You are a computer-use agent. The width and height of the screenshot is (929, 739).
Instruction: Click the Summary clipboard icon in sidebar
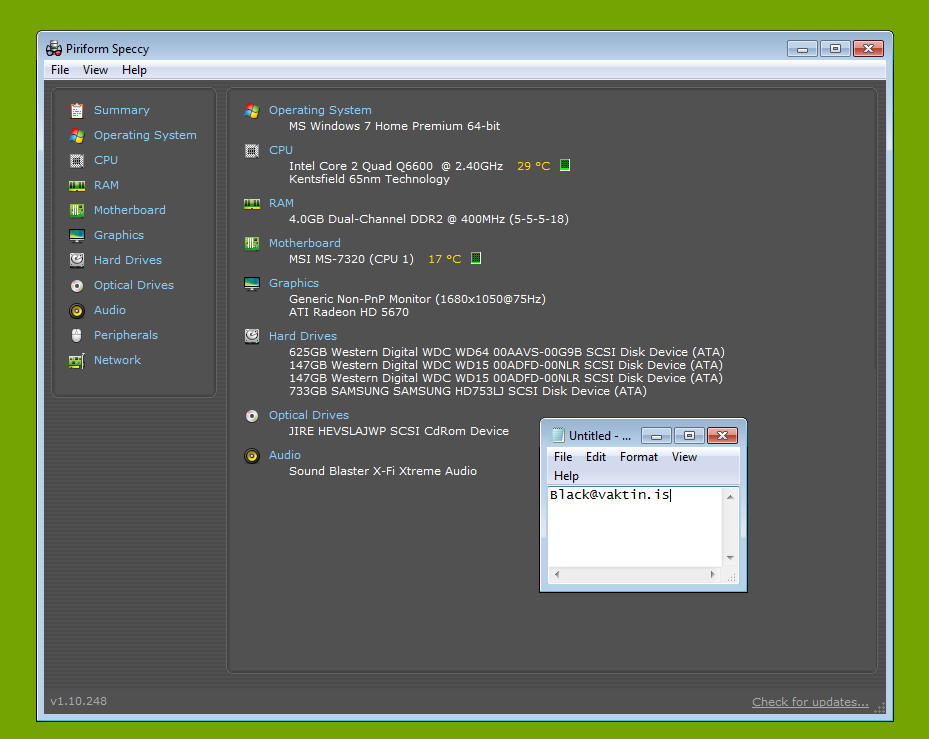click(x=77, y=110)
